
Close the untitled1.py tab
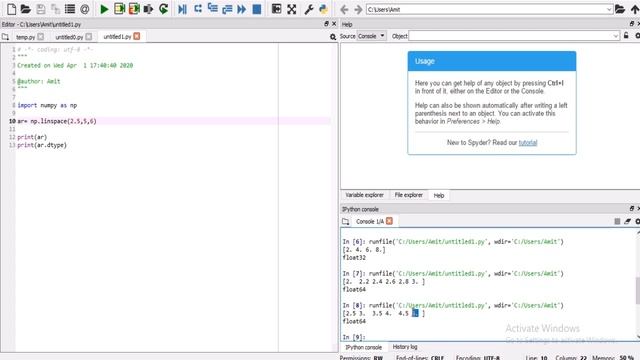pyautogui.click(x=137, y=36)
